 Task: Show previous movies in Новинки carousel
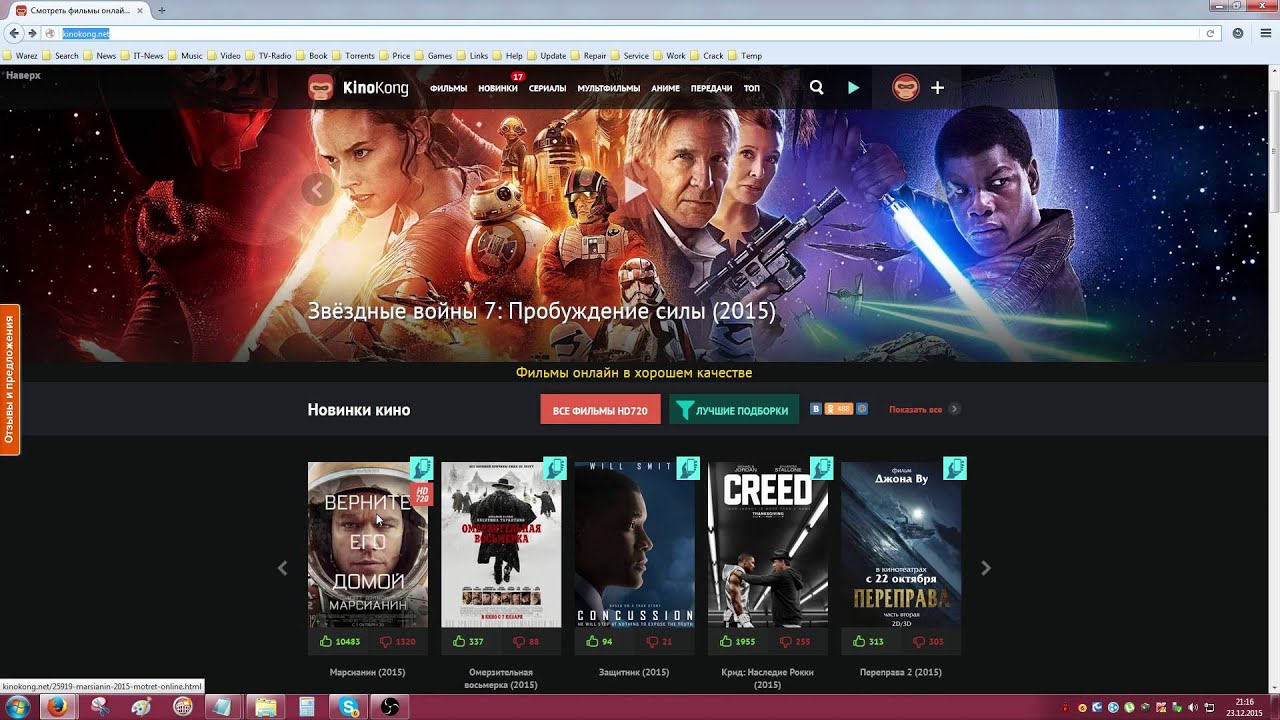[282, 568]
